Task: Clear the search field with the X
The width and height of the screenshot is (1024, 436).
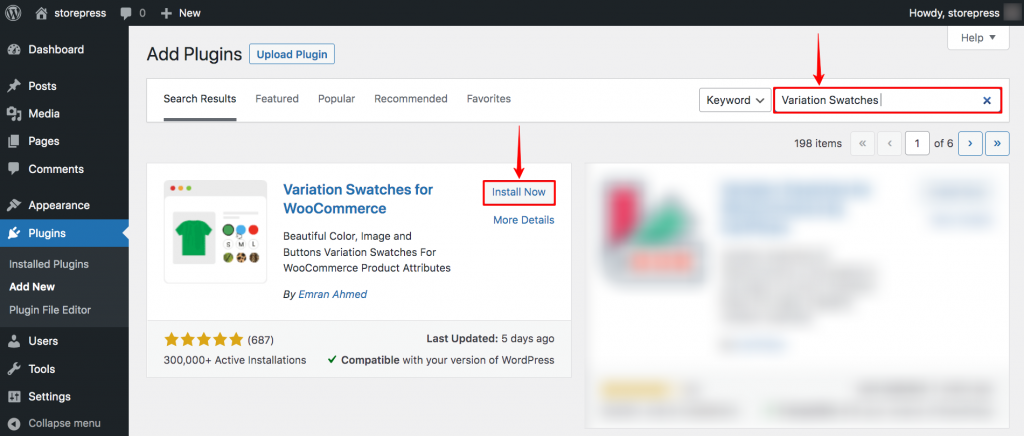Action: [987, 101]
